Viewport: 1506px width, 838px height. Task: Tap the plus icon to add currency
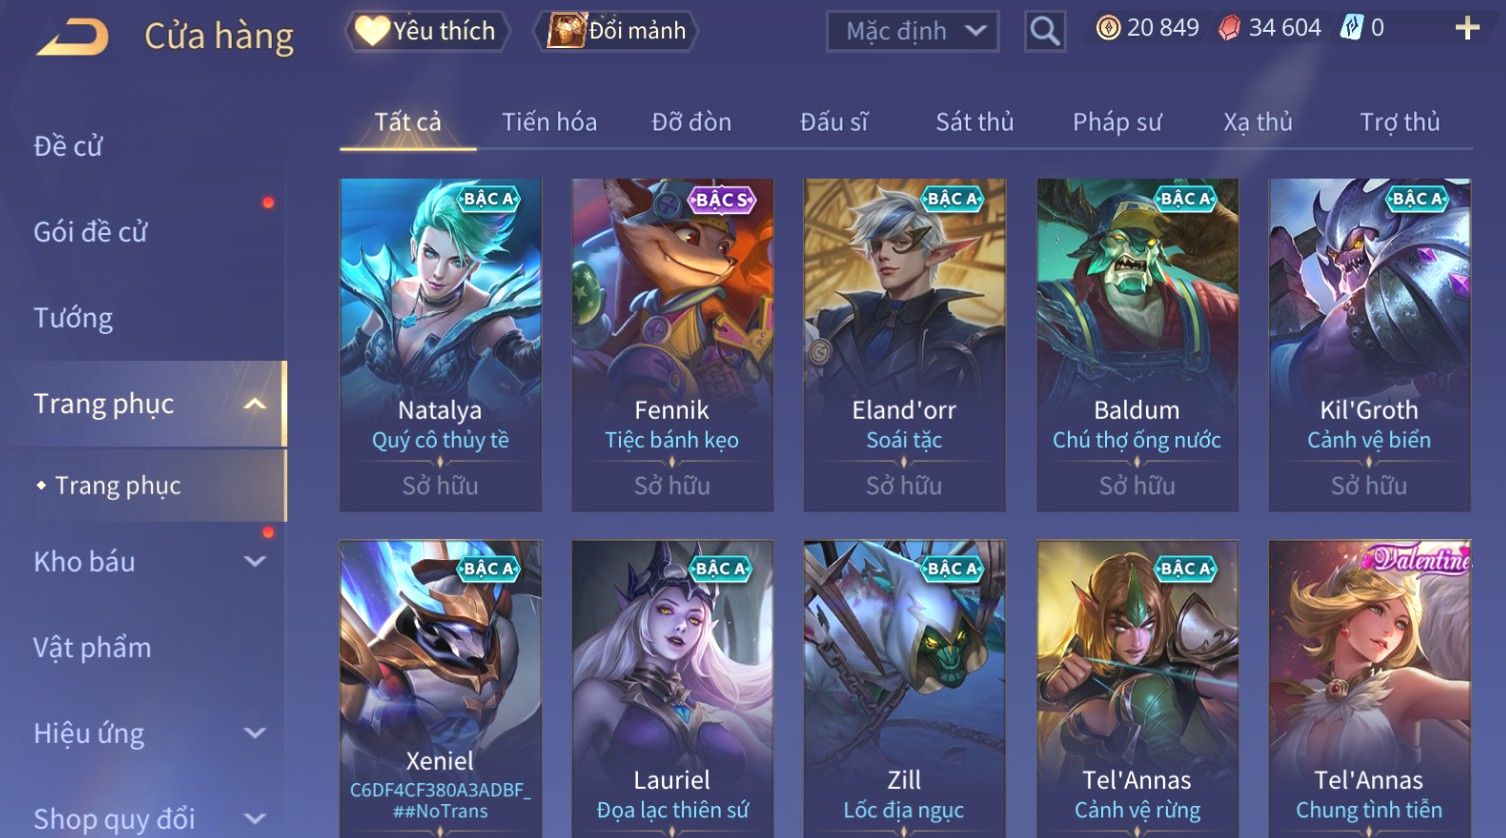tap(1467, 28)
